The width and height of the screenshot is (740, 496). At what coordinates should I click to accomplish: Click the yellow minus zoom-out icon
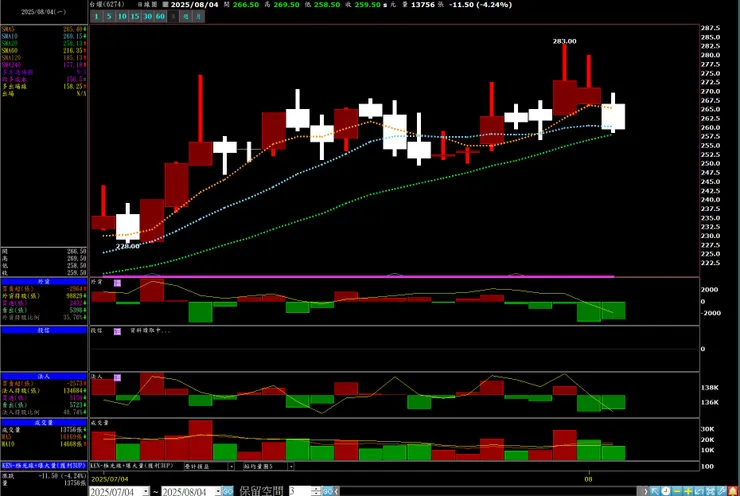(677, 491)
